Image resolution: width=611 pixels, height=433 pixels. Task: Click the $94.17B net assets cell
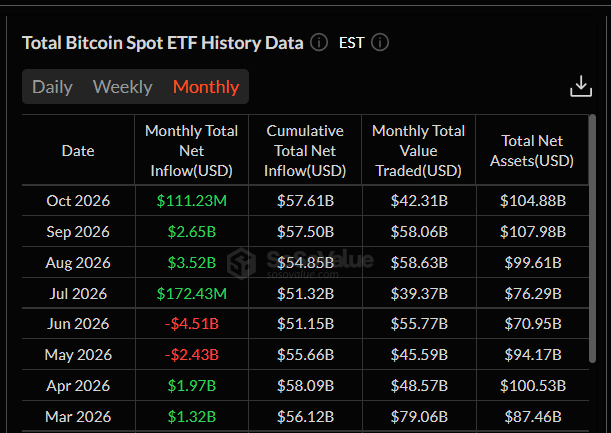(x=532, y=355)
